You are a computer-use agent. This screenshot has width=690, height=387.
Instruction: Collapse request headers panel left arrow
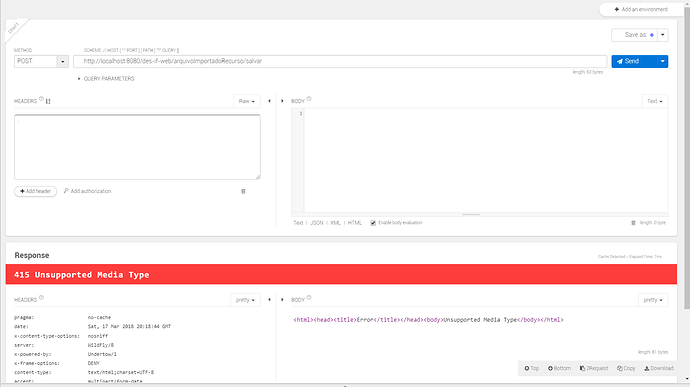point(269,101)
